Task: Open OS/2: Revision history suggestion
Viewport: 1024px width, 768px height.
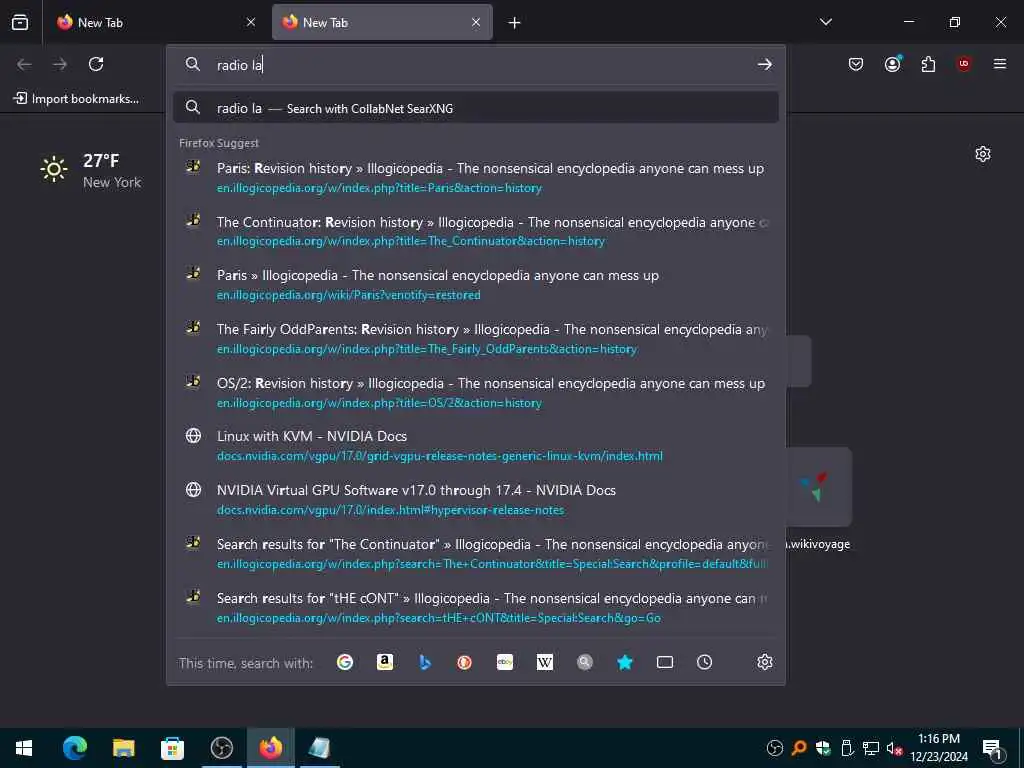Action: pos(475,392)
